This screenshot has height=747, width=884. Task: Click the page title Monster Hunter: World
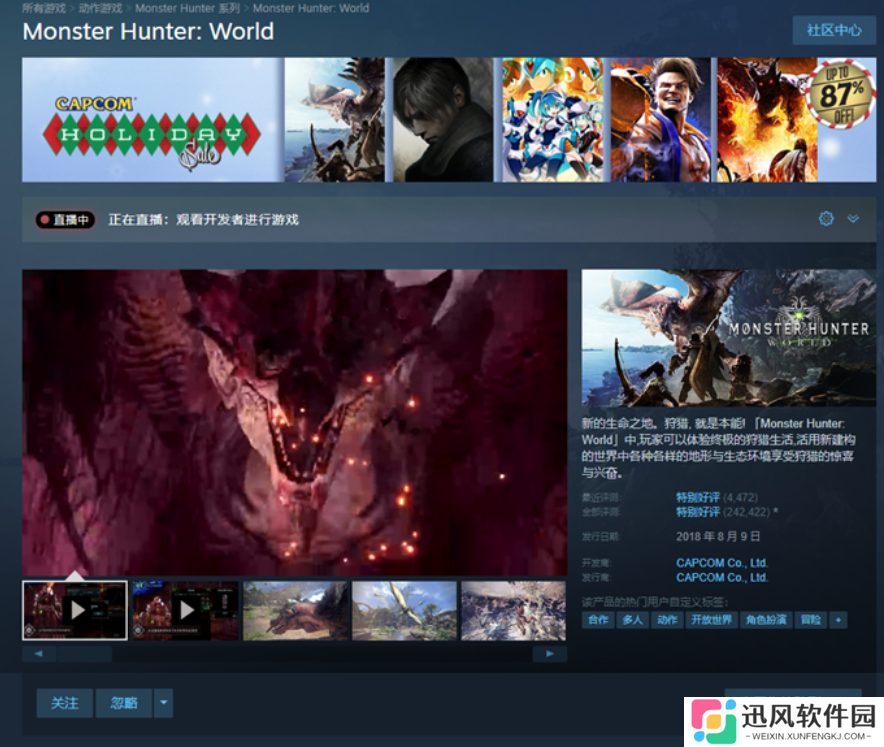(x=148, y=32)
